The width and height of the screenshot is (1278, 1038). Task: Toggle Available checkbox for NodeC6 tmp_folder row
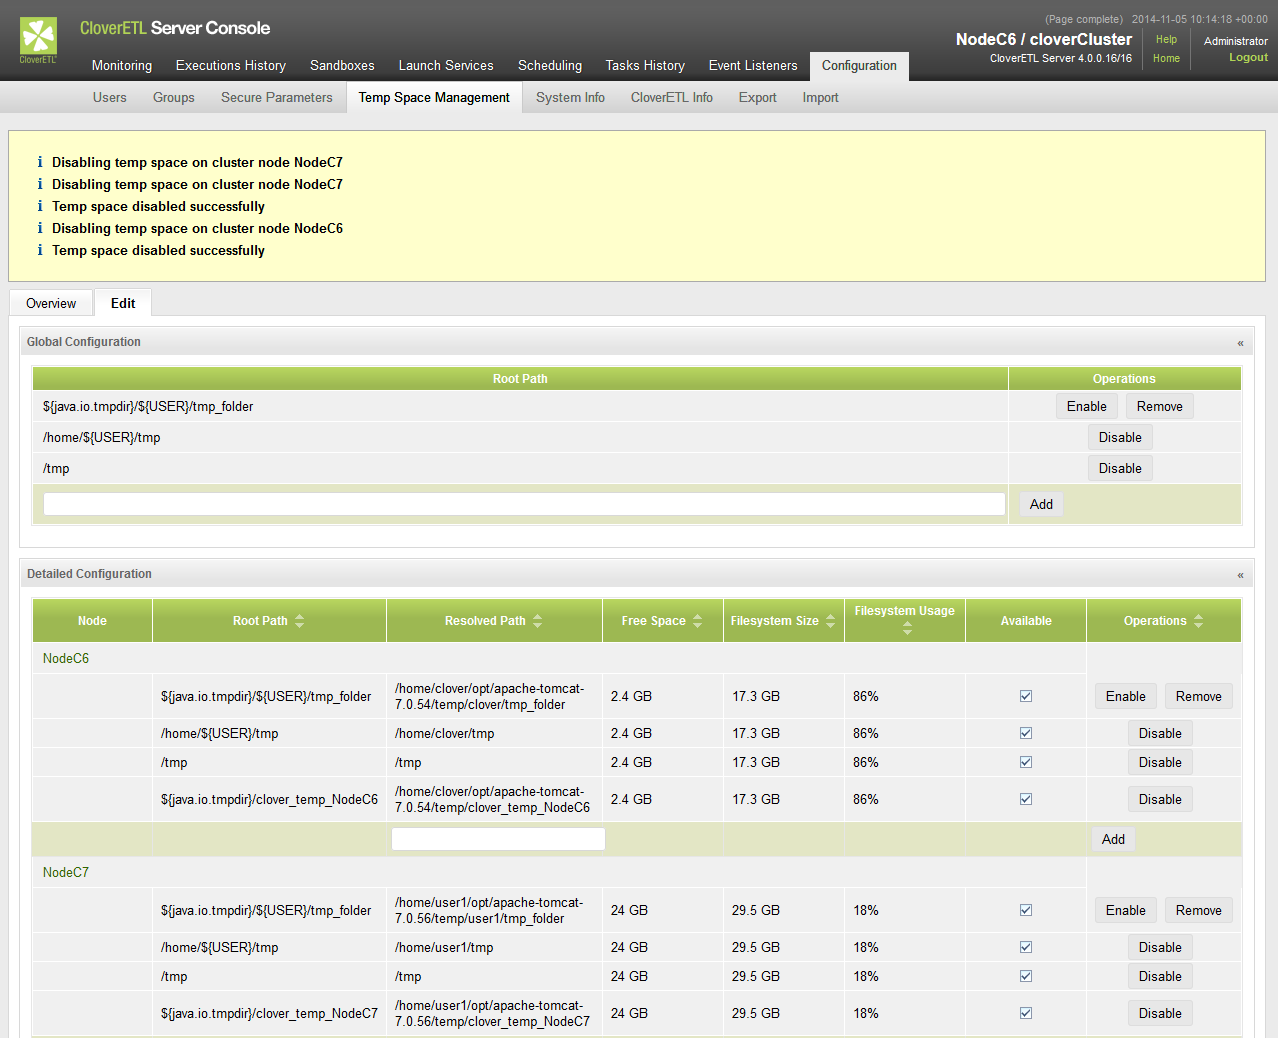point(1025,696)
